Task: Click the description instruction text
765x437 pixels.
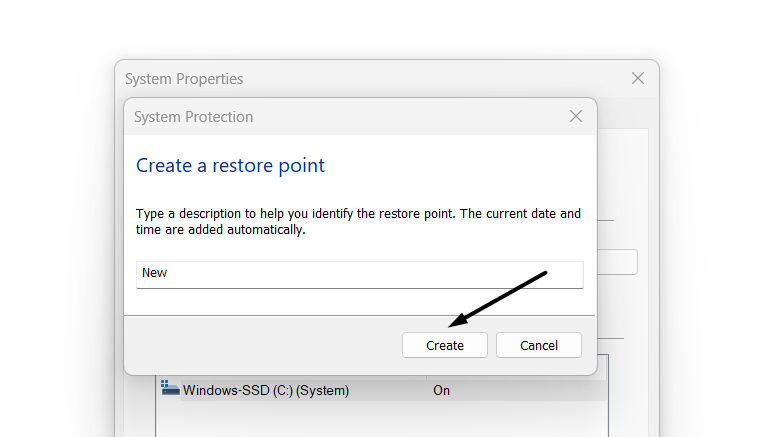Action: [x=358, y=214]
